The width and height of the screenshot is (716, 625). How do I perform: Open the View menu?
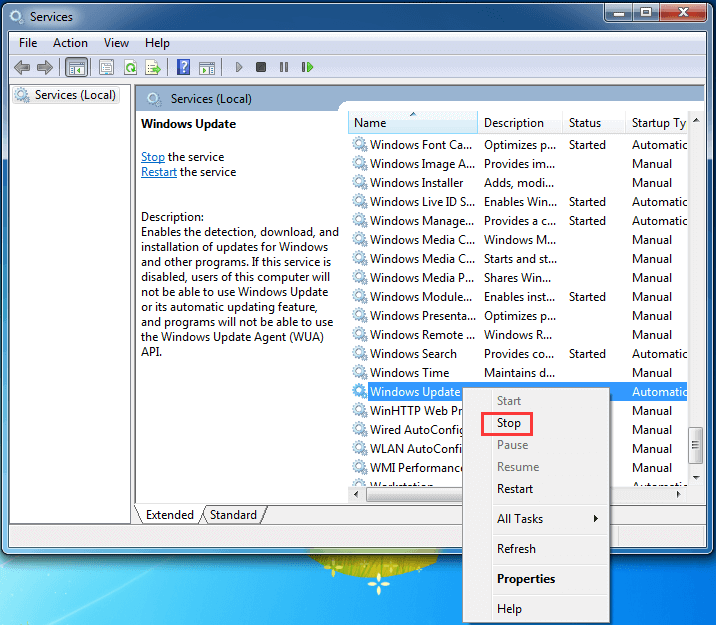coord(116,43)
